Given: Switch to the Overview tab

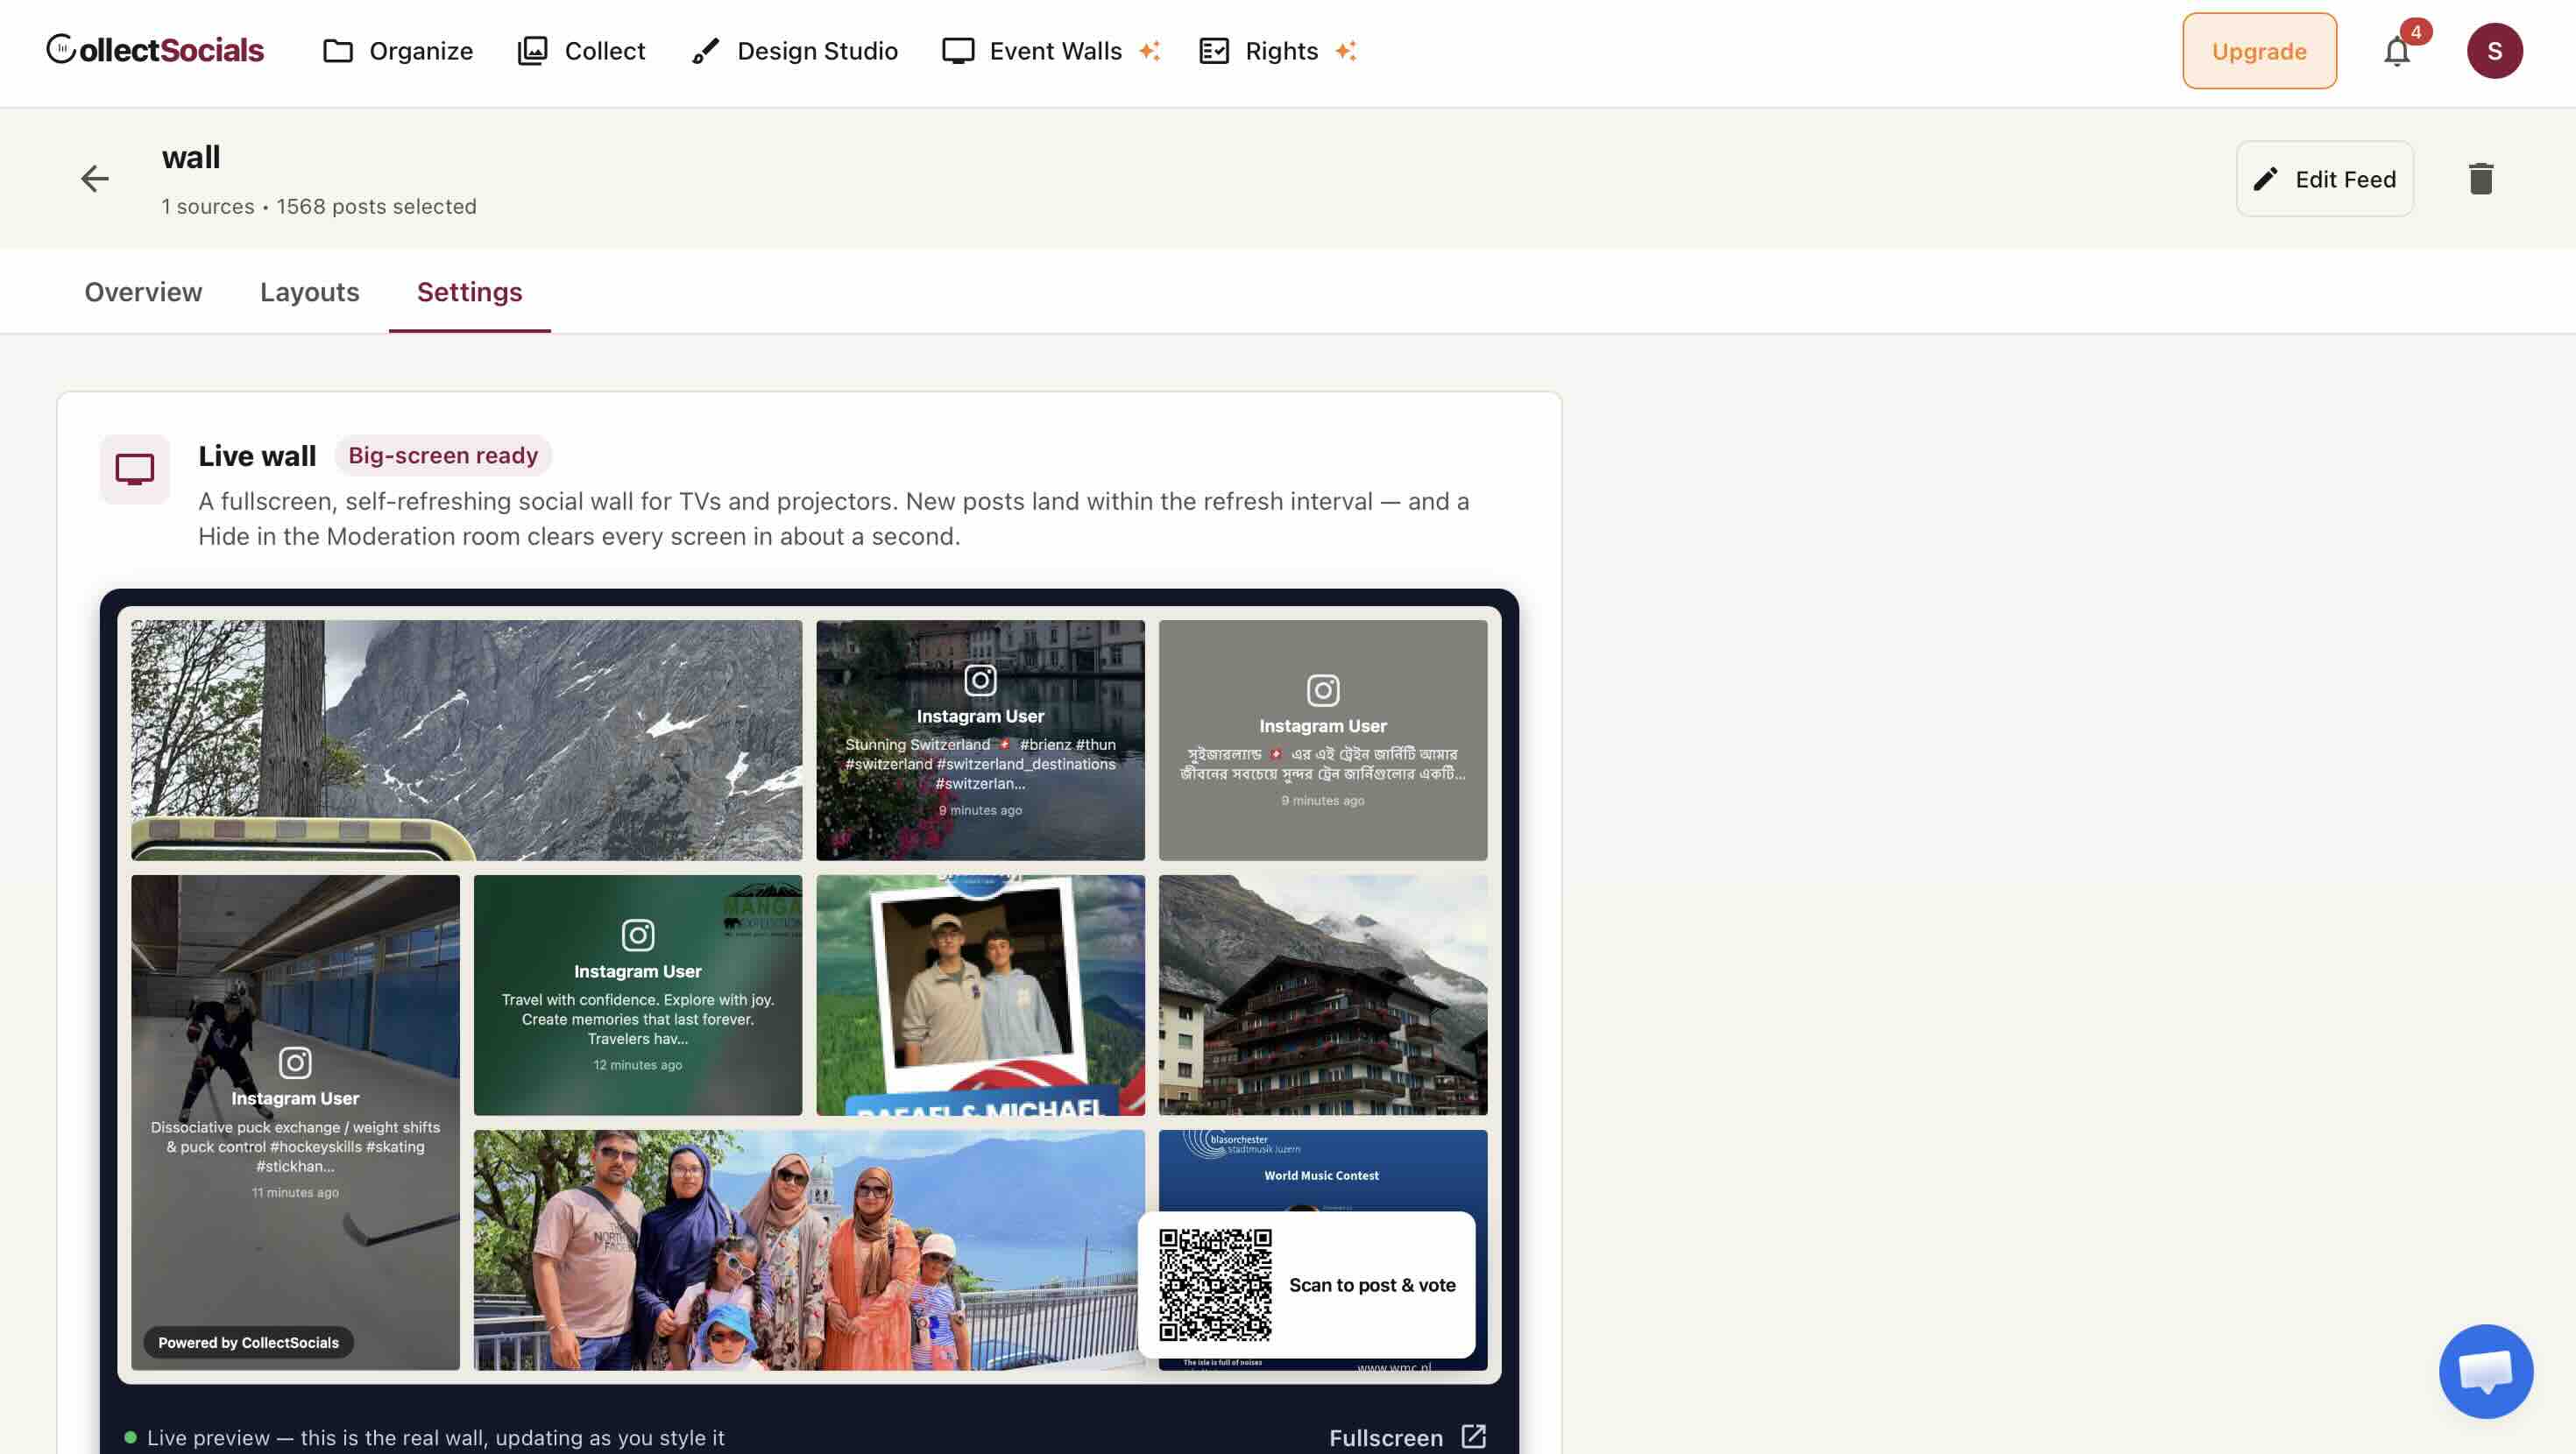Looking at the screenshot, I should coord(143,292).
